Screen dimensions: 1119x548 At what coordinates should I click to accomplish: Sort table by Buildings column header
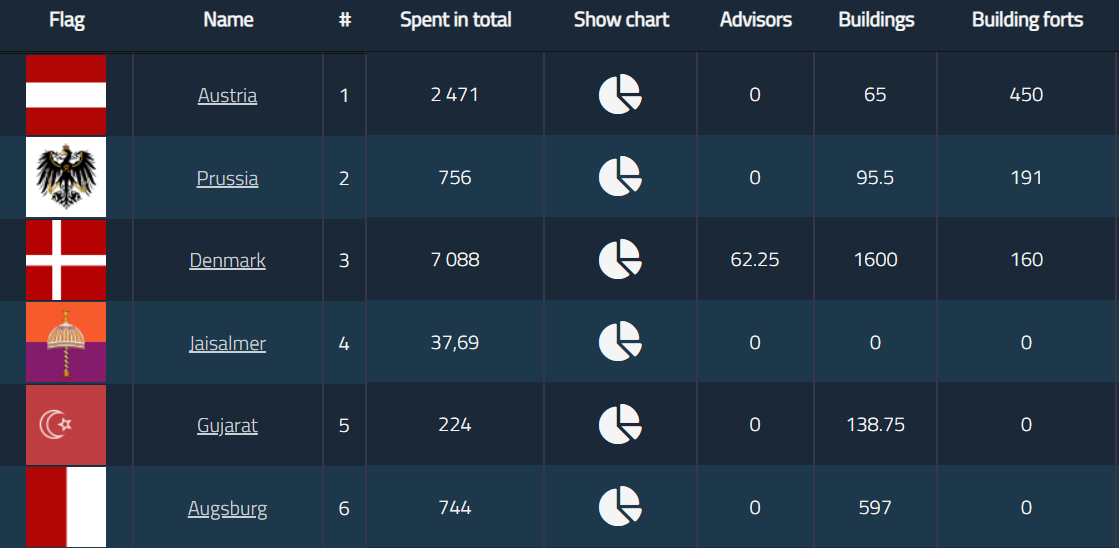875,20
